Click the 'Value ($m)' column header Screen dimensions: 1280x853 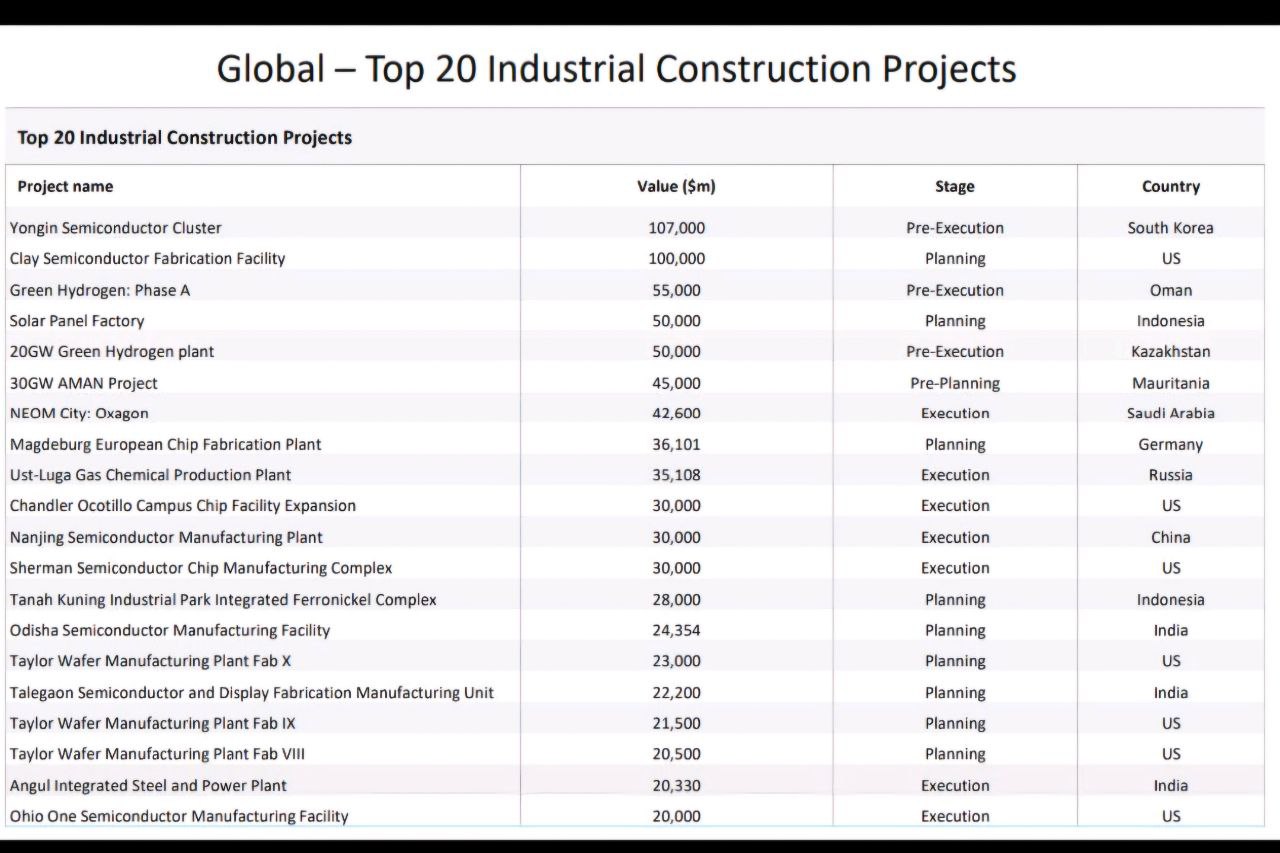[x=676, y=187]
